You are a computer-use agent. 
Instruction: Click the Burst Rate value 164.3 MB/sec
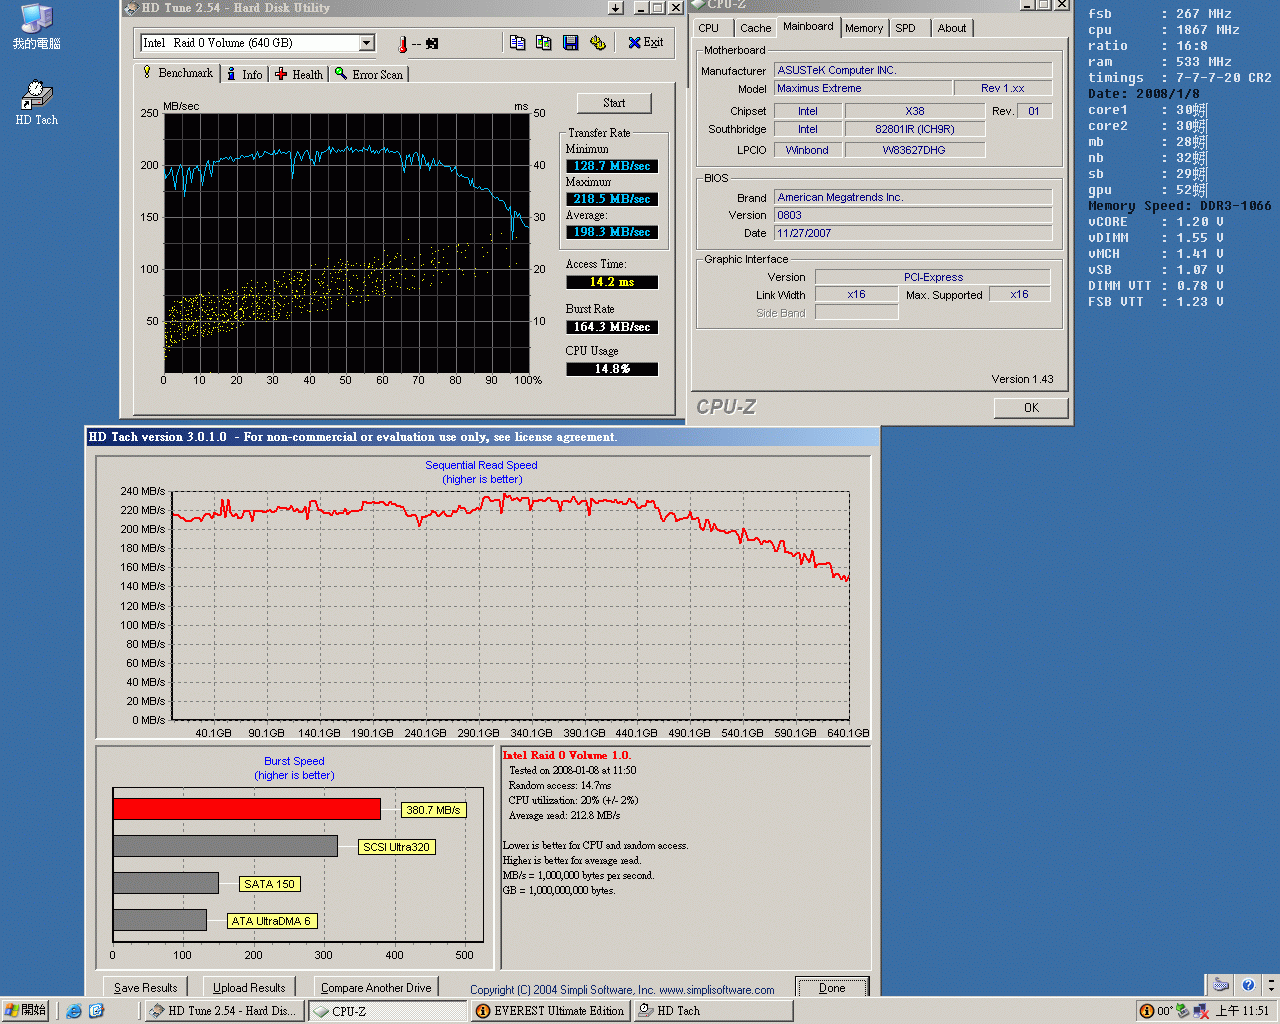point(612,327)
